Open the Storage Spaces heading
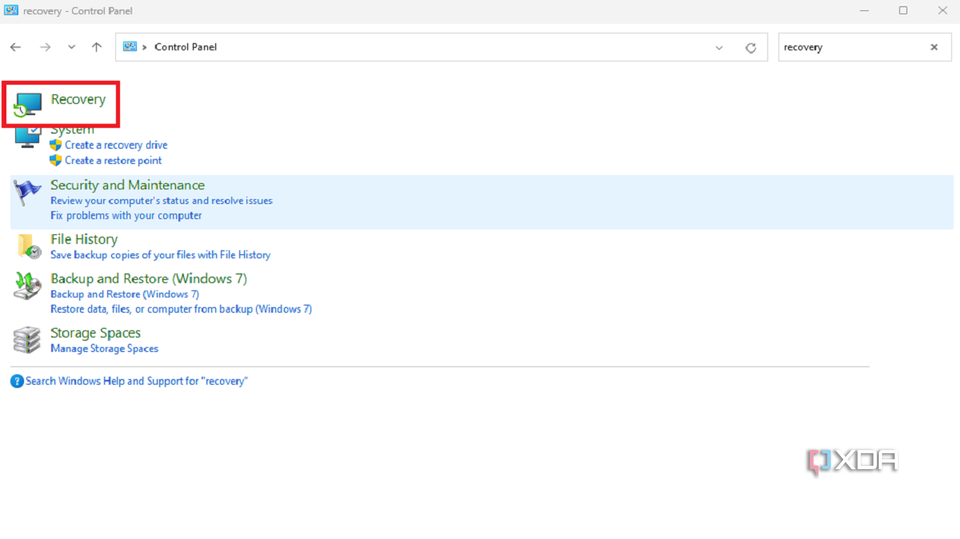 pos(96,333)
